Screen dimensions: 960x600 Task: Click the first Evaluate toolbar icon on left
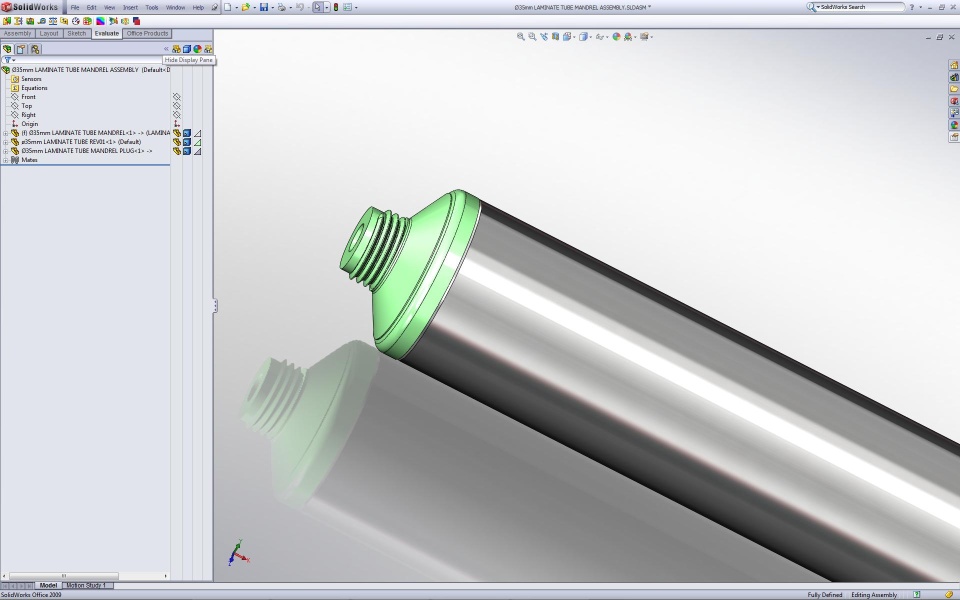[7, 21]
